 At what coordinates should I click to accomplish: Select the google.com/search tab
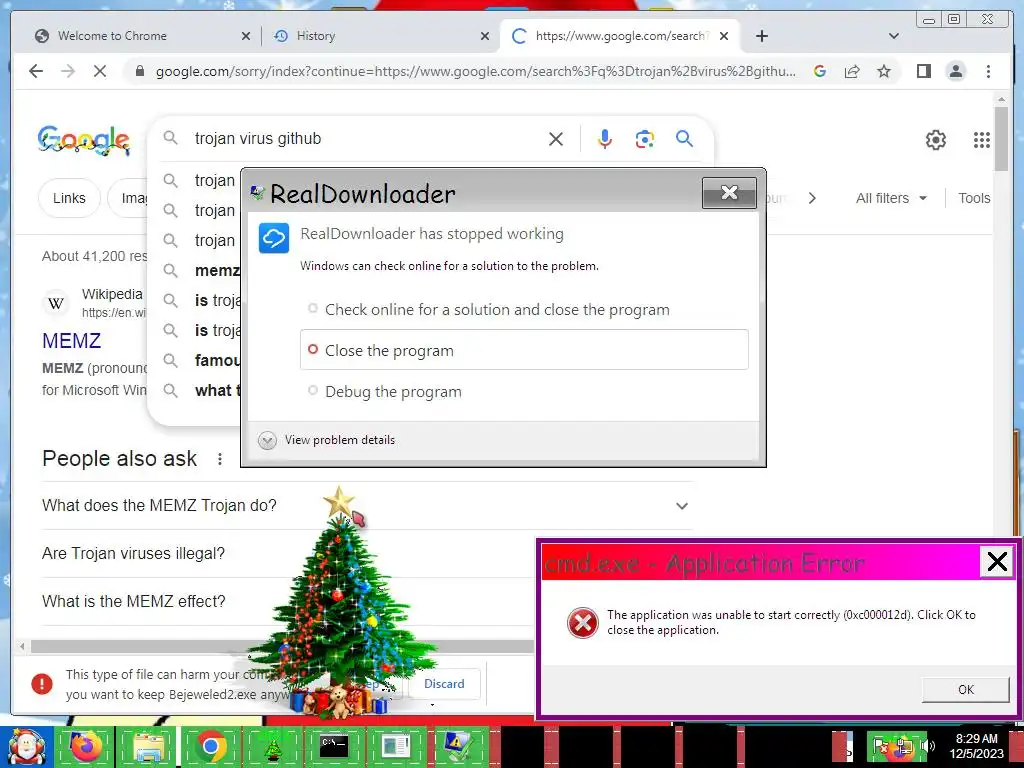[620, 36]
